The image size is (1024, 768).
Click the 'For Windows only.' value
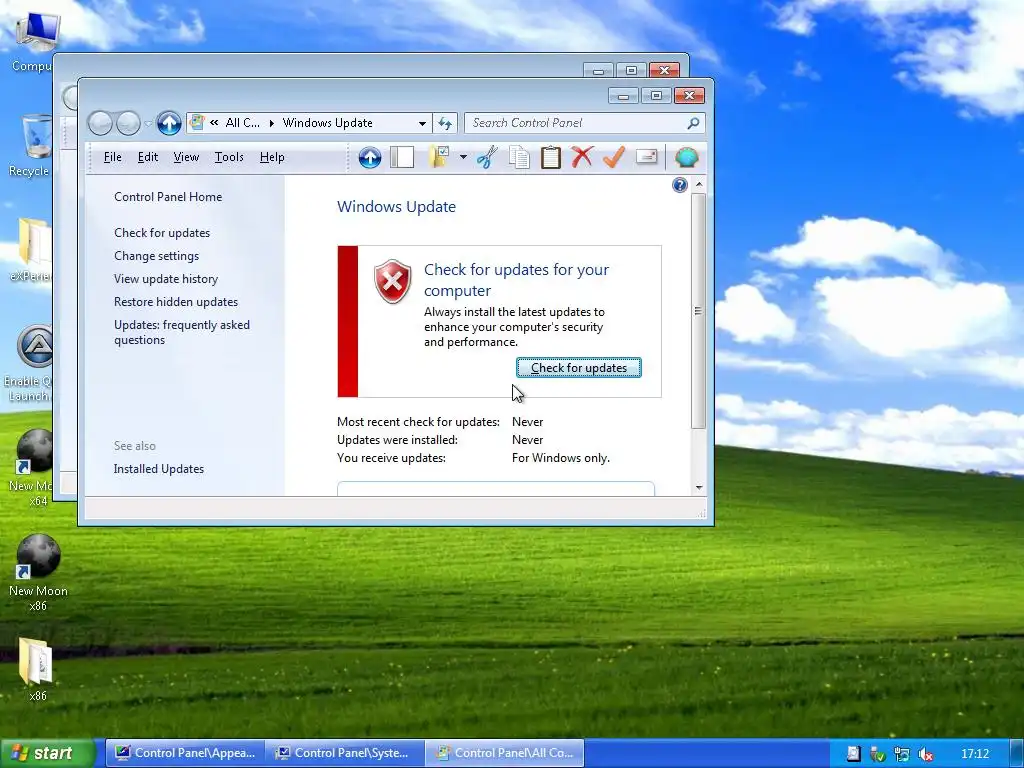[561, 458]
